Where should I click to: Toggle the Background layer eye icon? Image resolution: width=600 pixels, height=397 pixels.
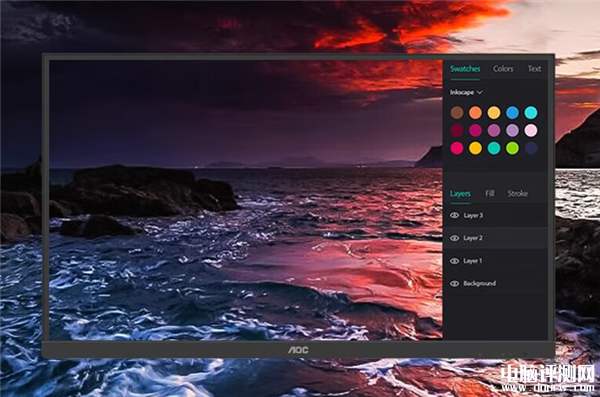click(x=454, y=284)
